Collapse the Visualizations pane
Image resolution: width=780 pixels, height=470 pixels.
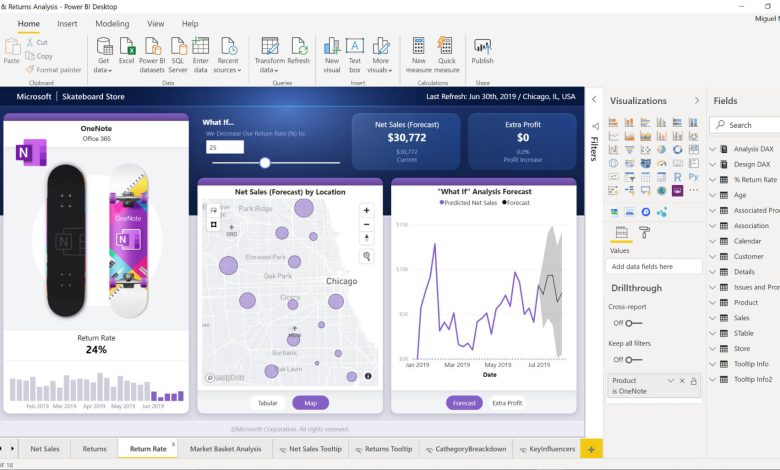(x=696, y=100)
